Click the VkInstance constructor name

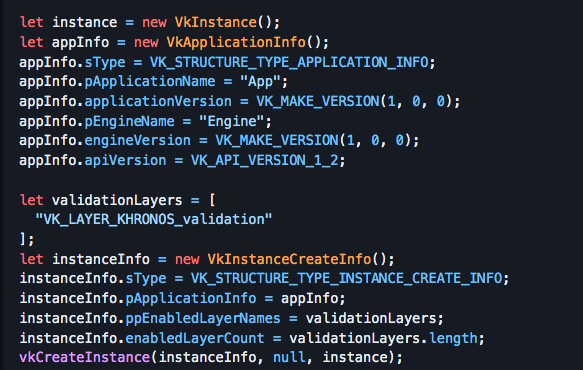pyautogui.click(x=216, y=22)
